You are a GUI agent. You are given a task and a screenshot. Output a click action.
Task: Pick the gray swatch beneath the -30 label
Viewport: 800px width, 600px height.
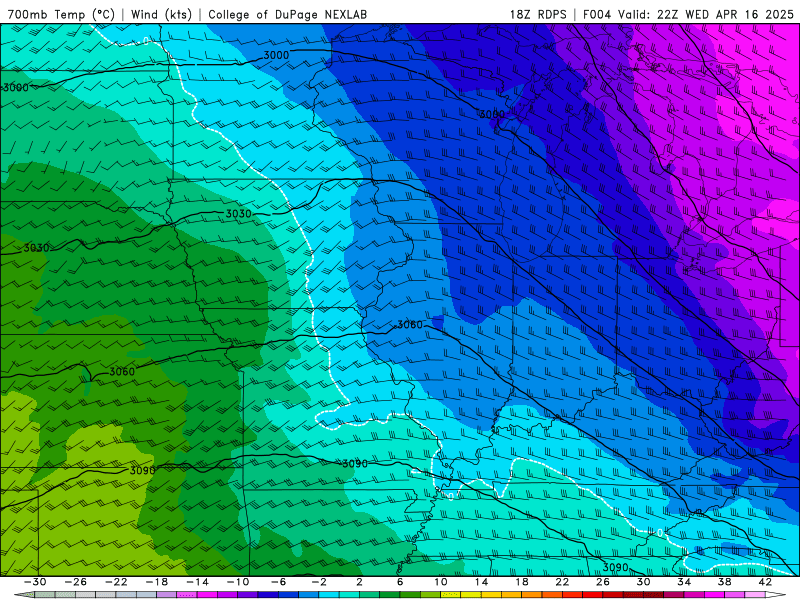pos(45,595)
